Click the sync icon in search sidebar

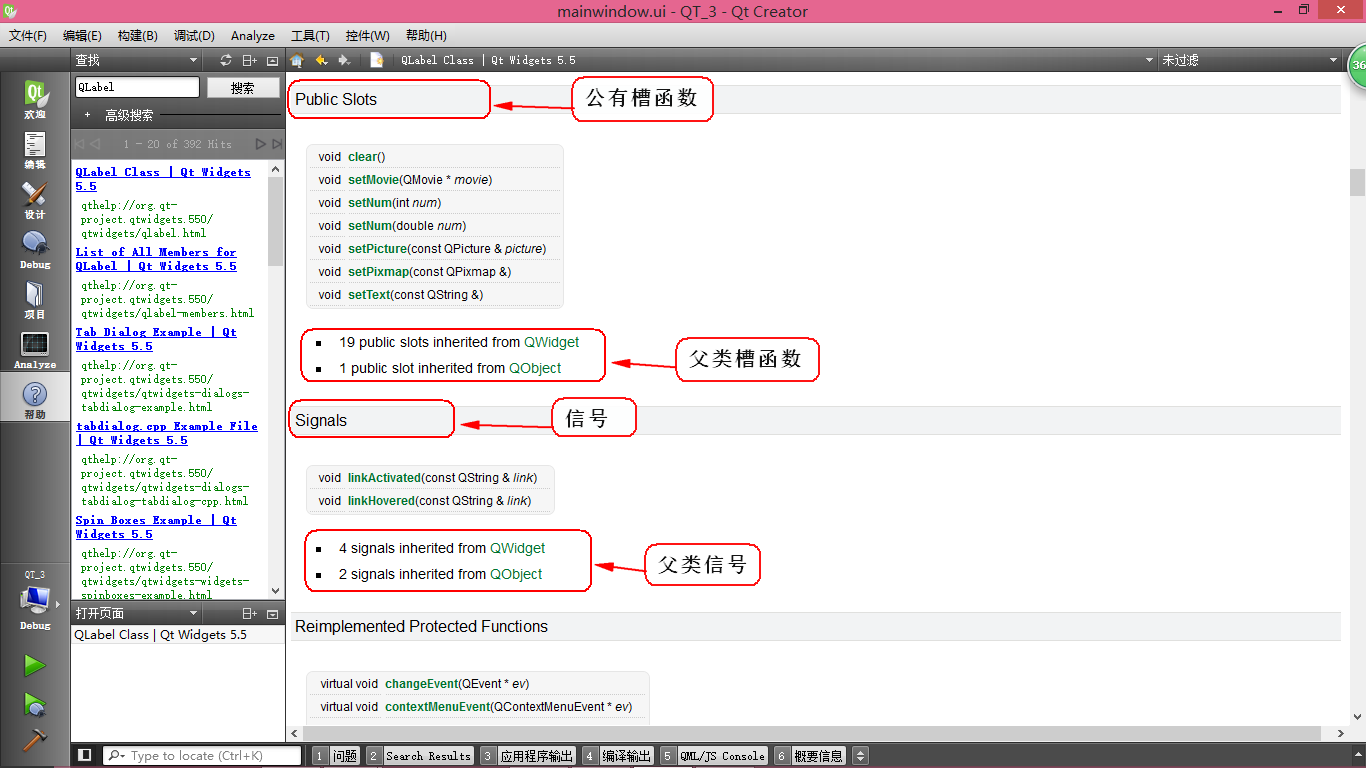(x=226, y=60)
